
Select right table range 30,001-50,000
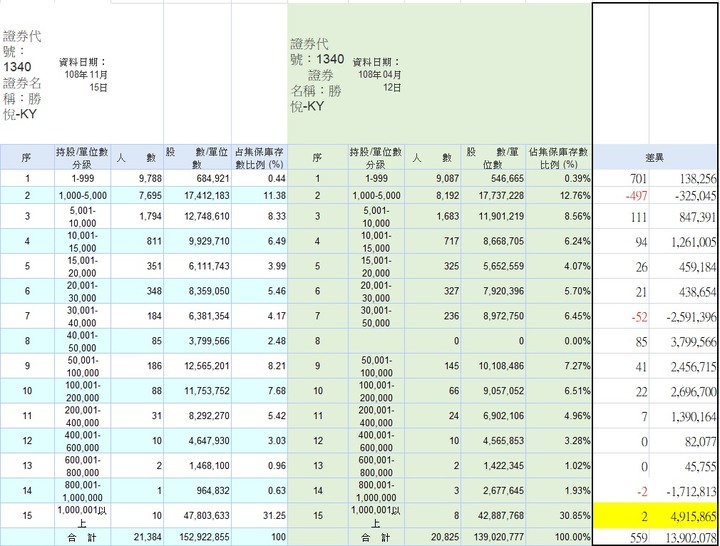pyautogui.click(x=376, y=316)
